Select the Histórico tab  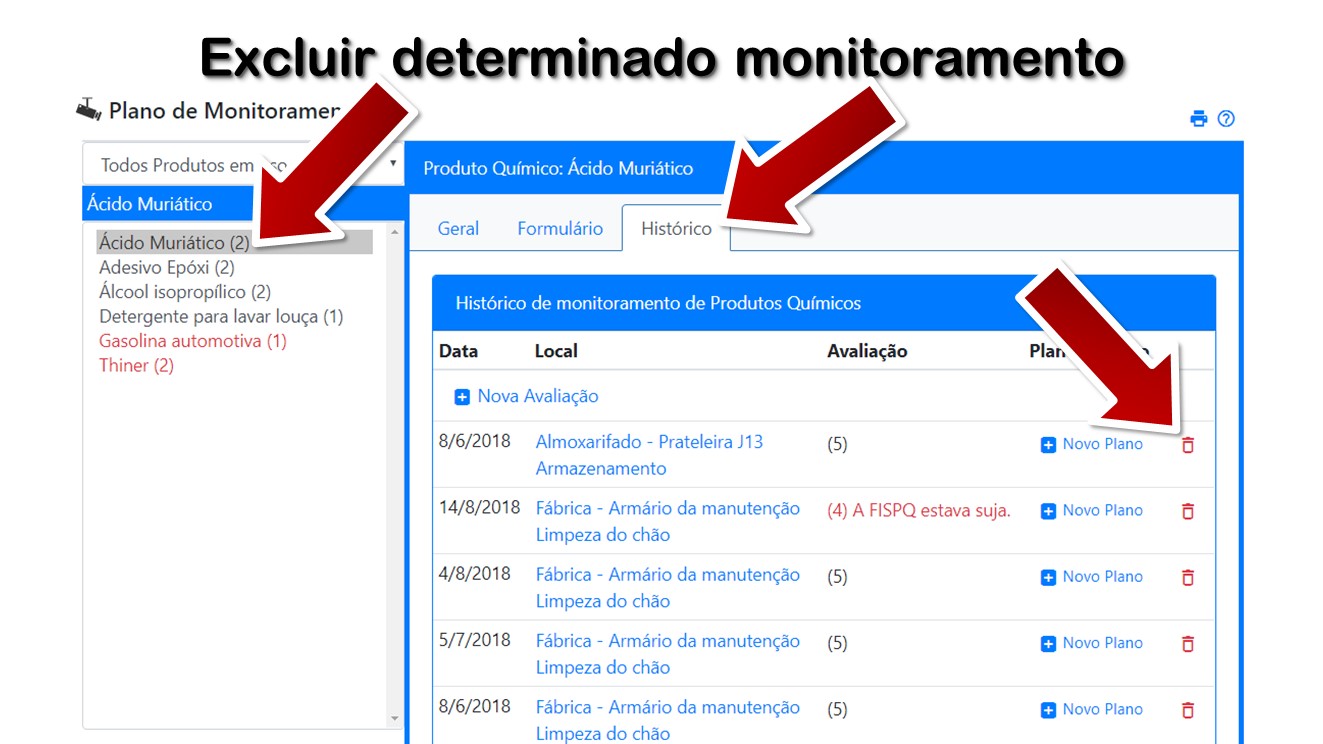[676, 228]
